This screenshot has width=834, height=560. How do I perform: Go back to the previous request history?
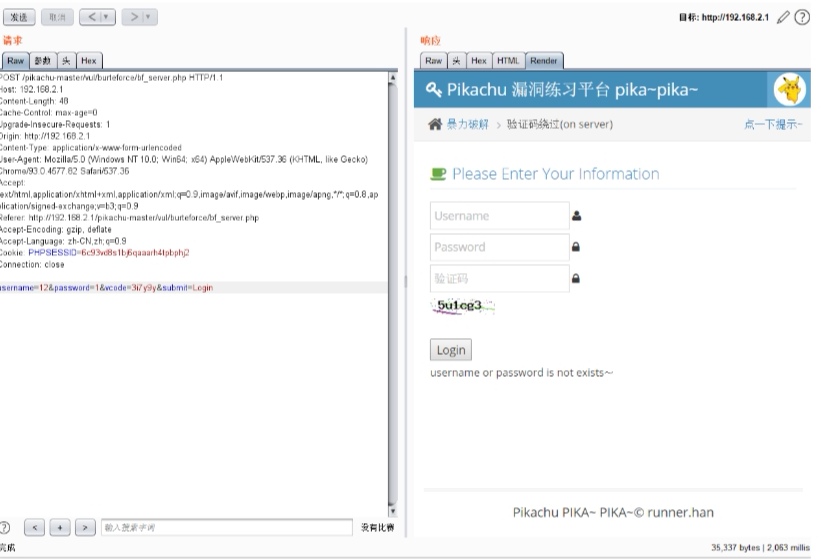click(x=92, y=18)
